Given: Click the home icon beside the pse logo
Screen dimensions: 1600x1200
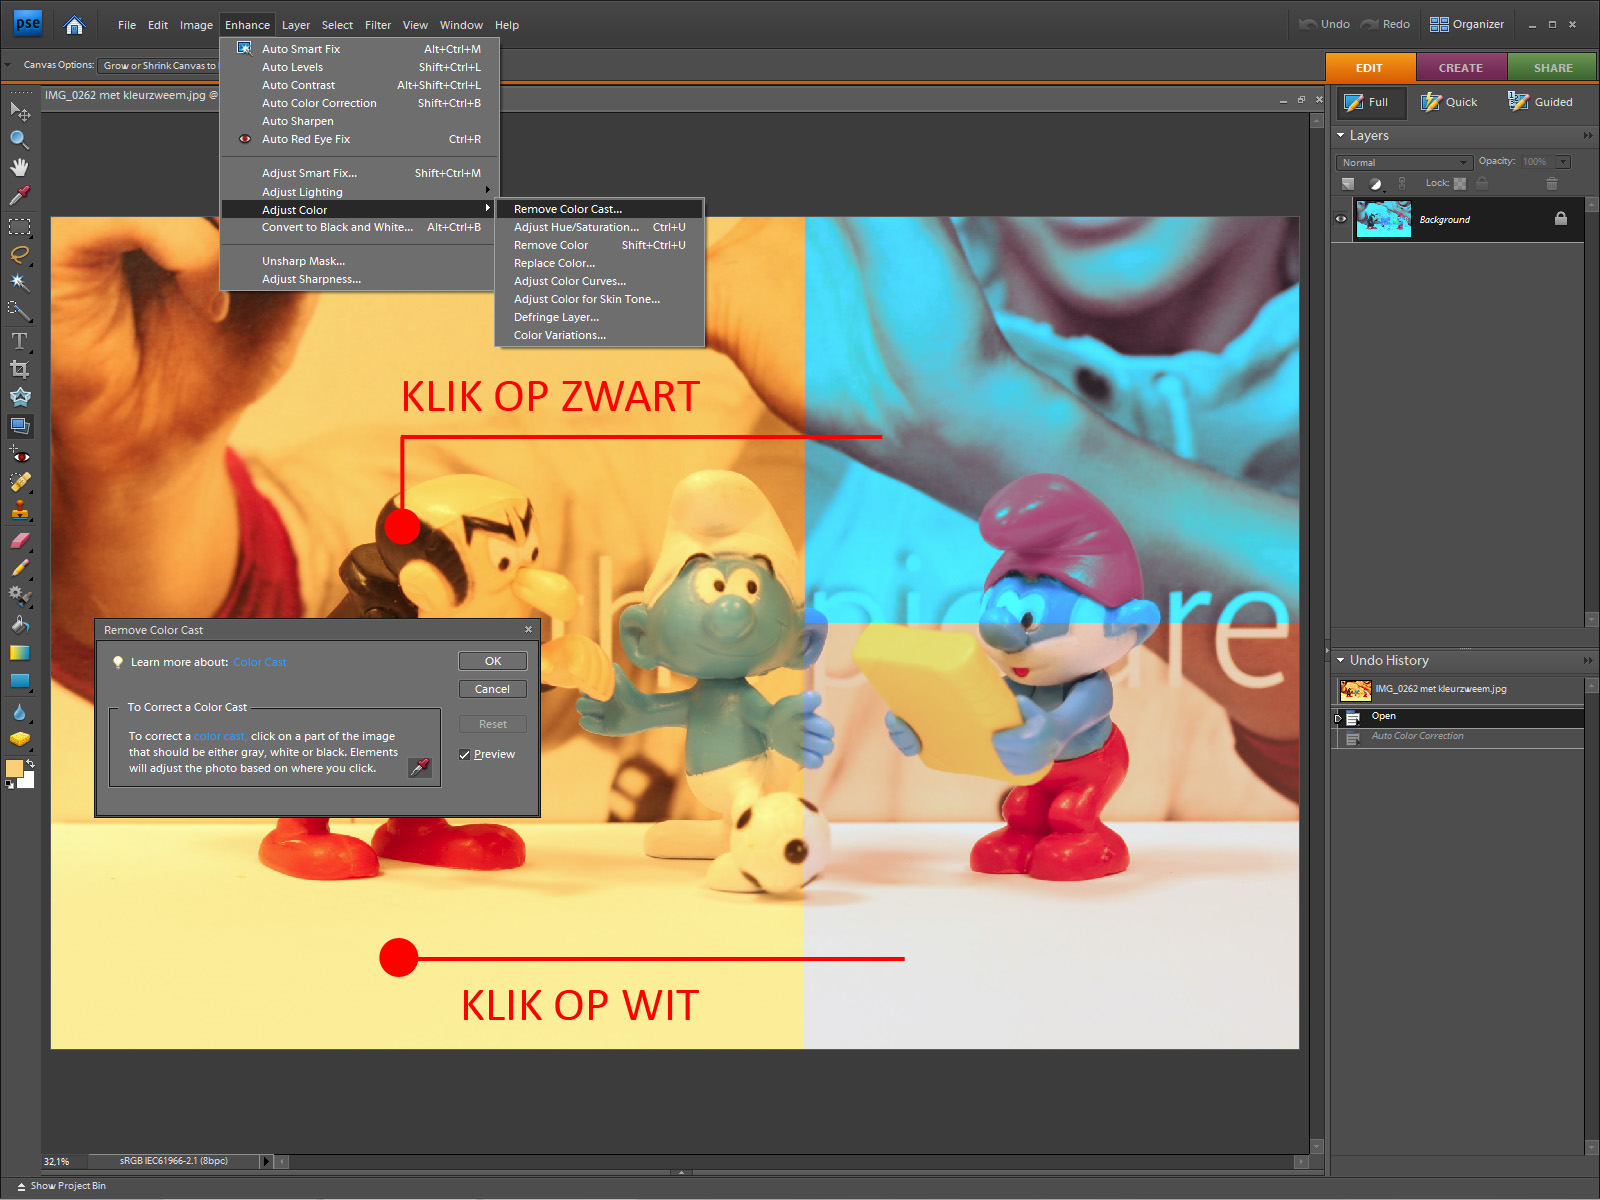Looking at the screenshot, I should pyautogui.click(x=74, y=25).
